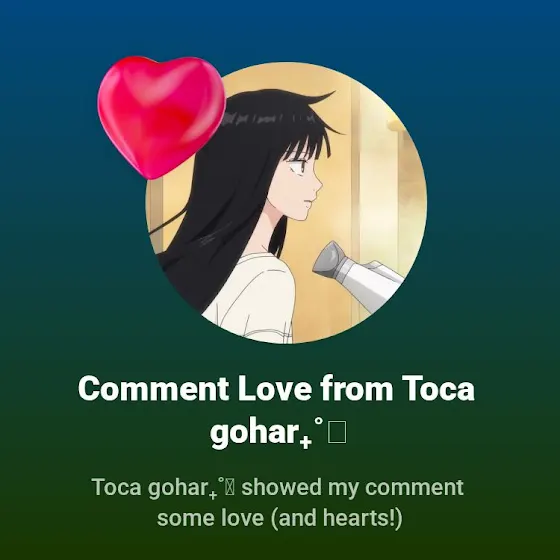560x560 pixels.
Task: Tap the word "Toca" in the heading
Action: coord(438,389)
